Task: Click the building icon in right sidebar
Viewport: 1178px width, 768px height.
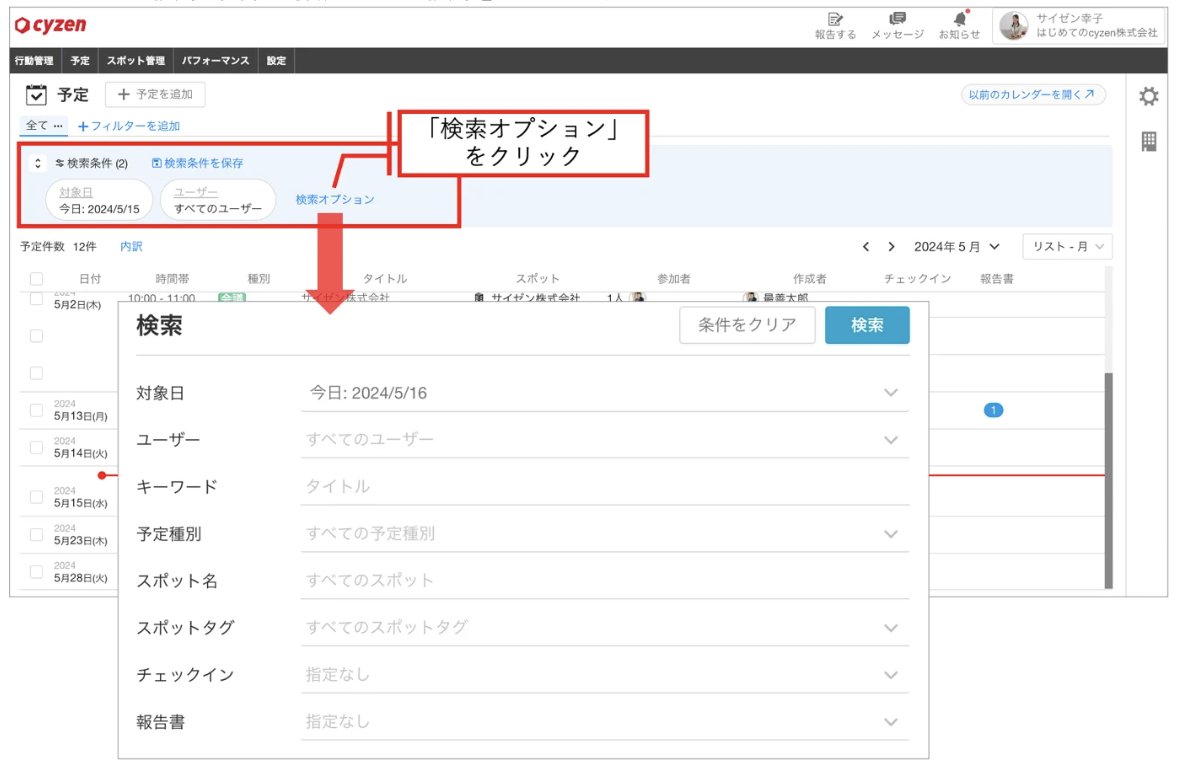Action: tap(1148, 141)
